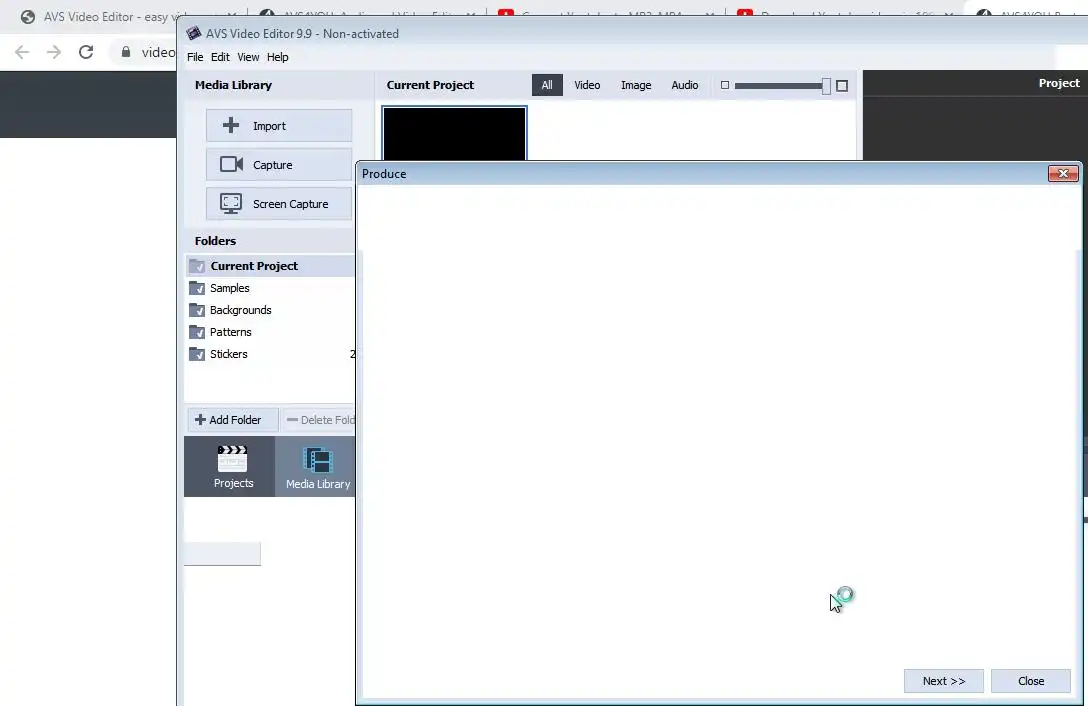Click Next >> in the Produce dialog

pos(944,681)
